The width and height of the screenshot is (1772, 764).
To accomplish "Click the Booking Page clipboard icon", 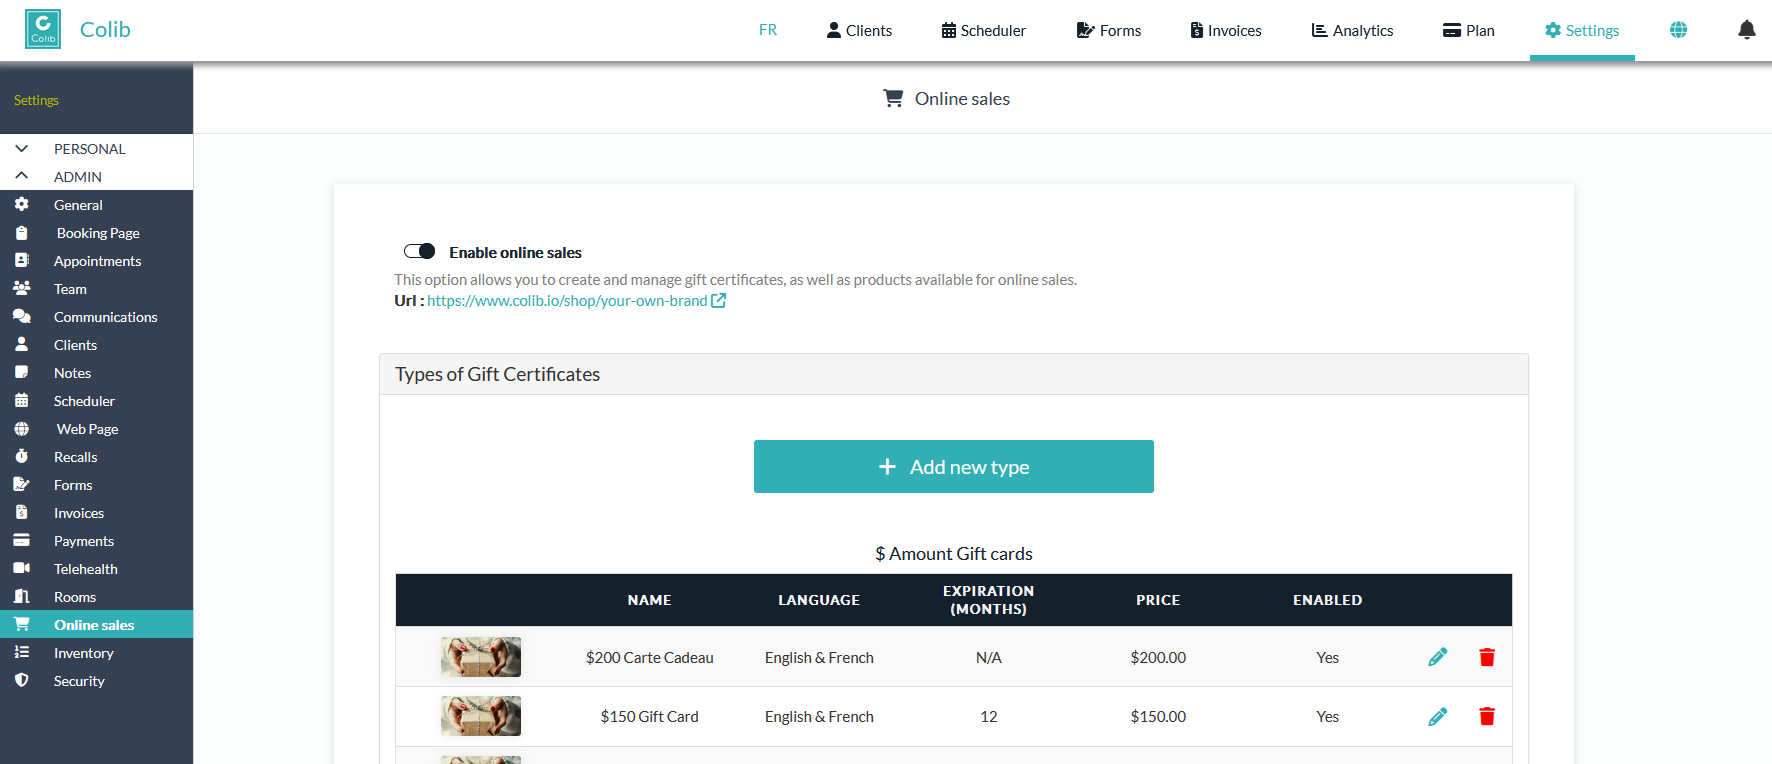I will (x=21, y=232).
